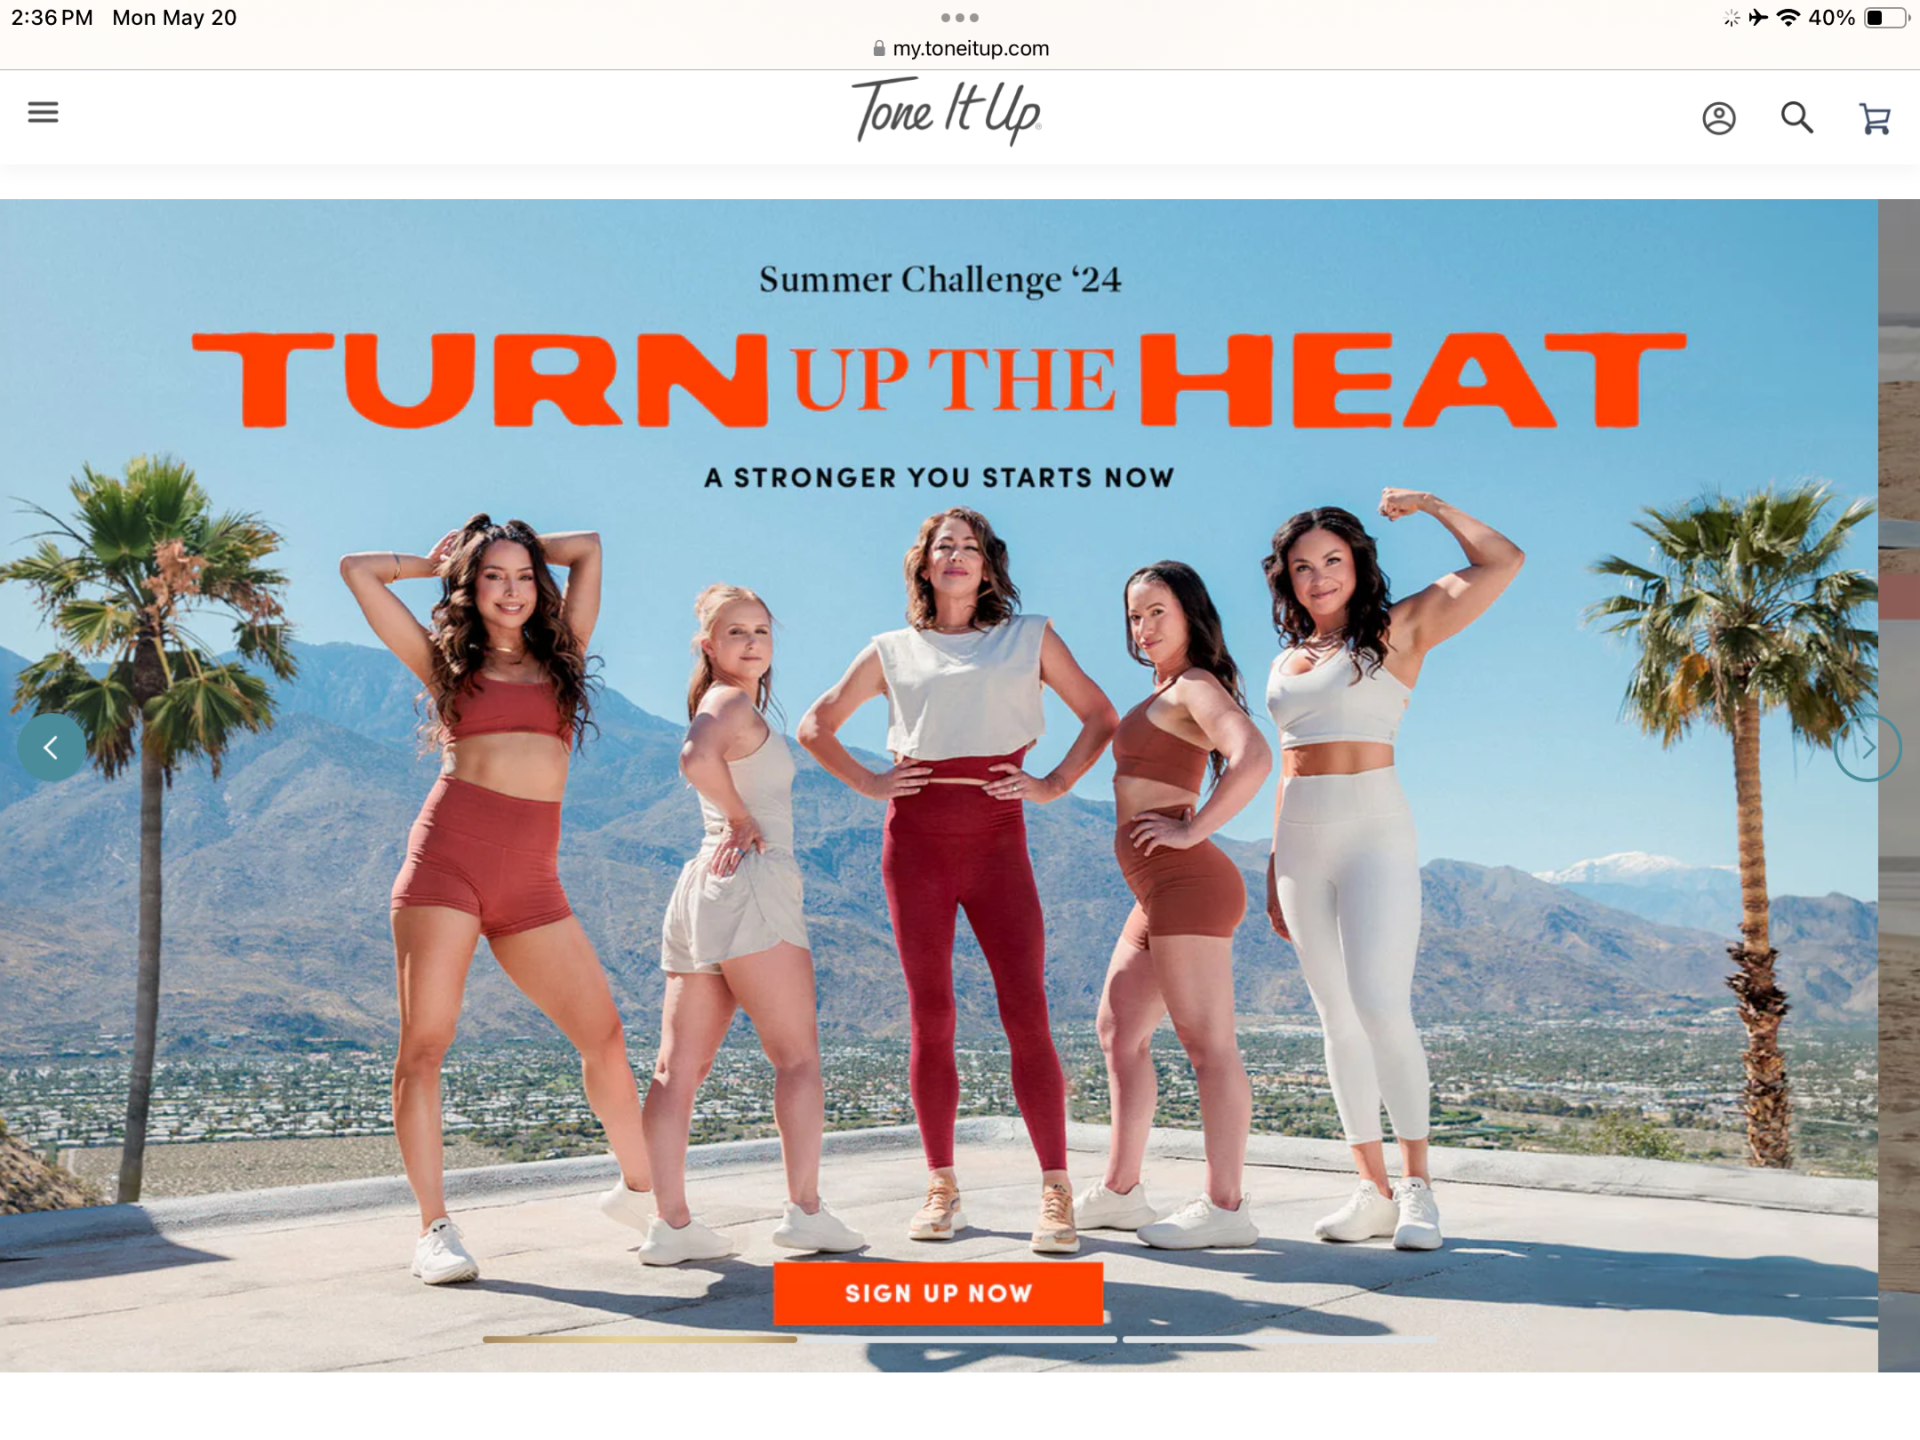Open the three-dot multitasking menu
Screen dimensions: 1920x1440
(959, 18)
